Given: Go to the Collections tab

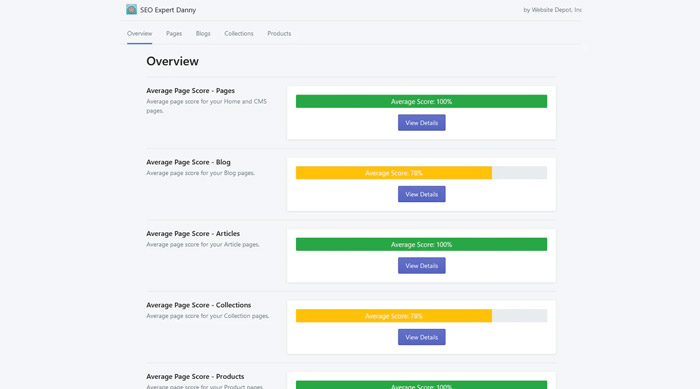Looking at the screenshot, I should click(239, 33).
